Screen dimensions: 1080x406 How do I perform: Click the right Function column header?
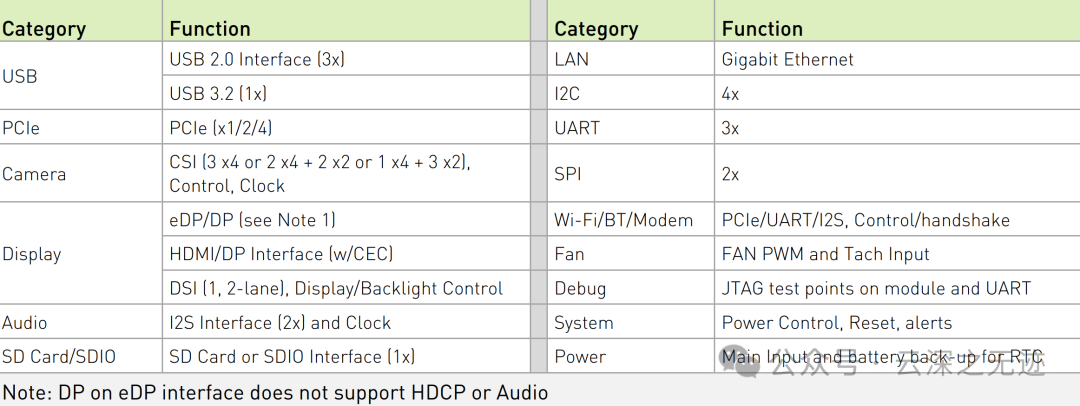click(x=762, y=29)
